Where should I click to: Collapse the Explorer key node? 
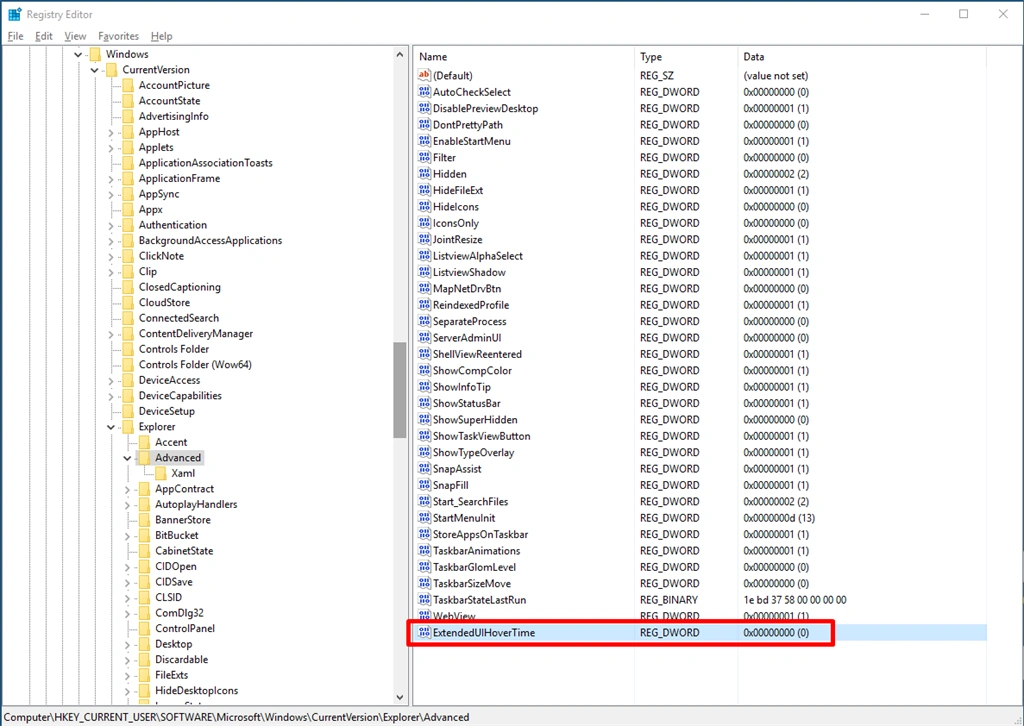(111, 427)
